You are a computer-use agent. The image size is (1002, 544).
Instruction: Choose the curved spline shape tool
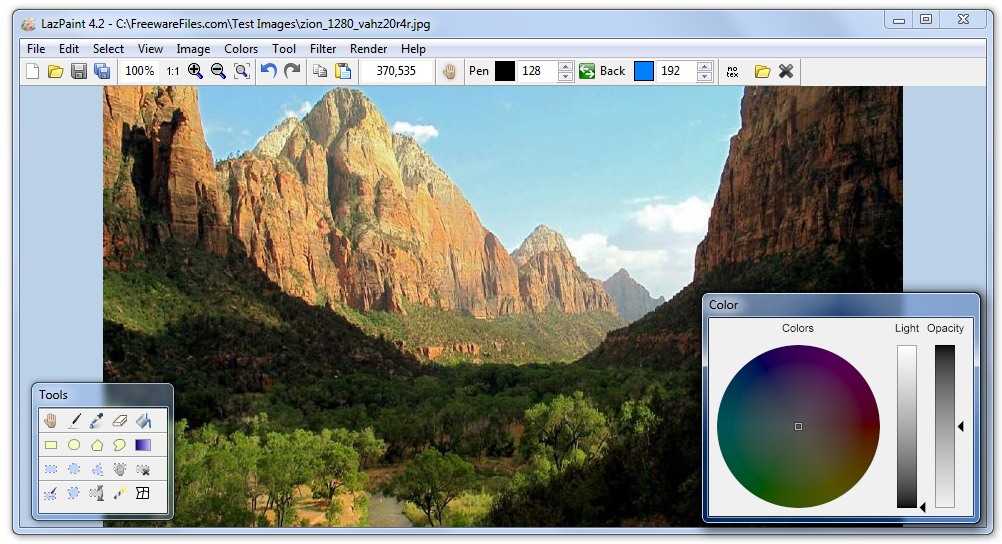(120, 445)
